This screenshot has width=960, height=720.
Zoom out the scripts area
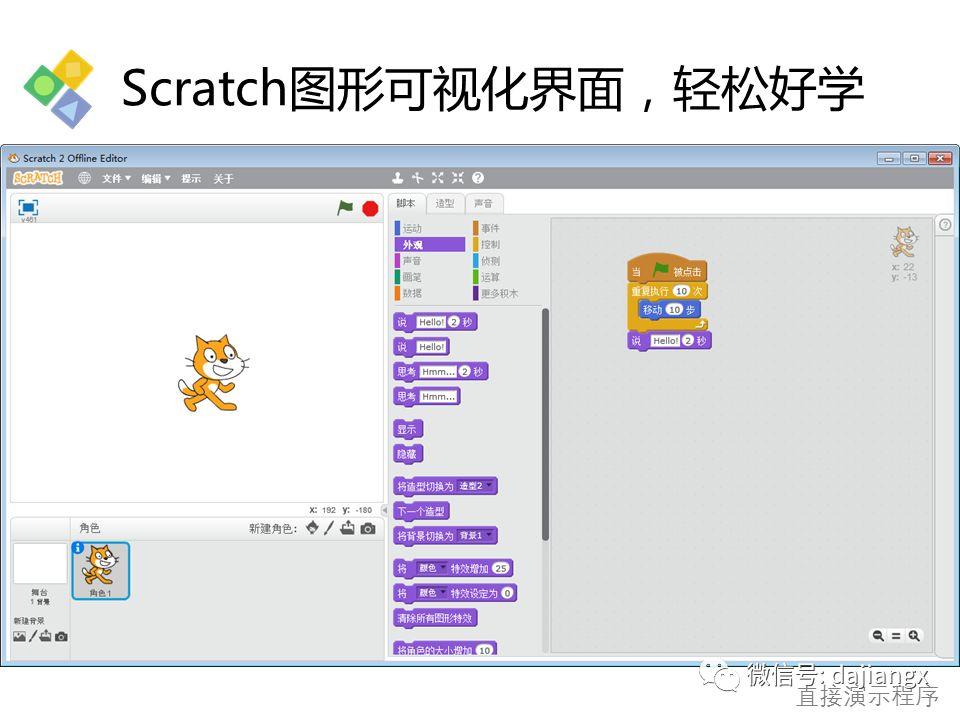[x=878, y=636]
